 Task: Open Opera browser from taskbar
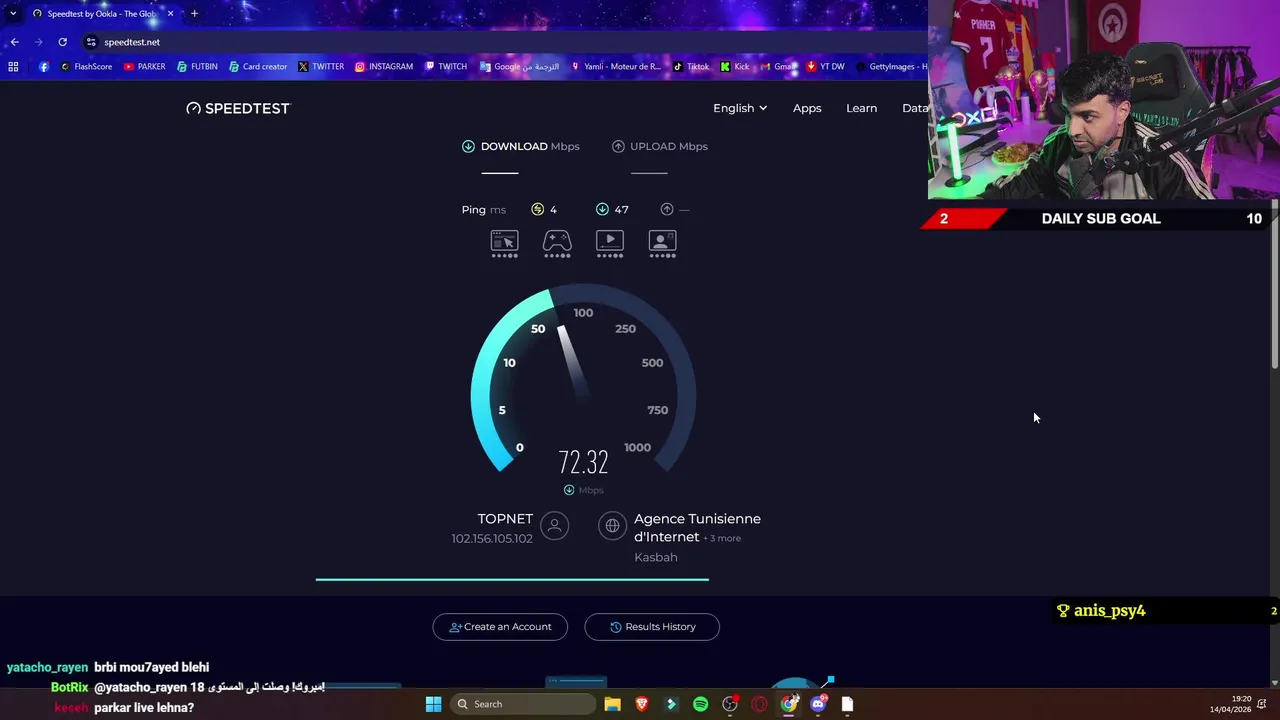click(760, 704)
